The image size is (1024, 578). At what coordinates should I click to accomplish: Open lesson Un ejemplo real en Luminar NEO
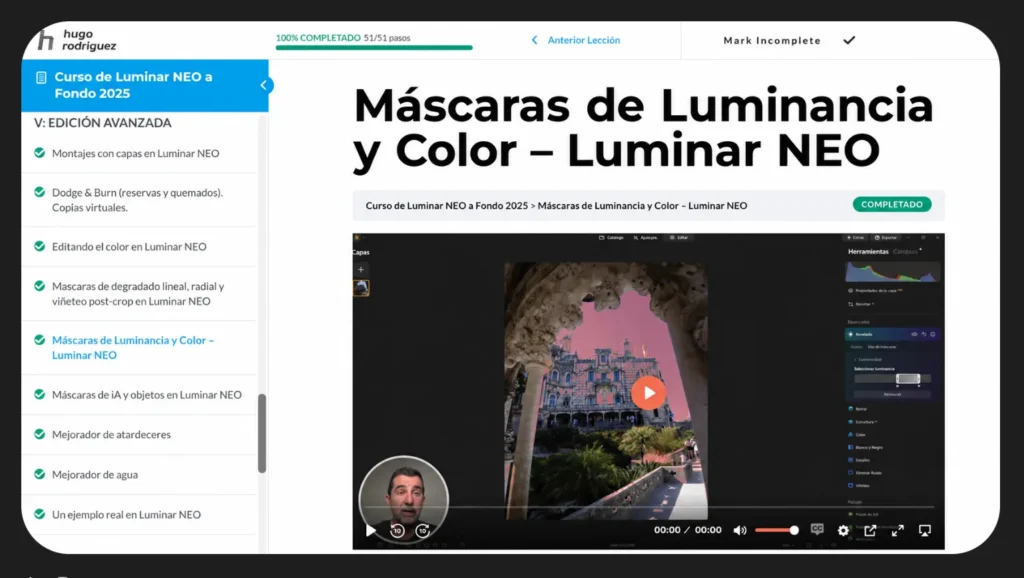click(x=126, y=515)
